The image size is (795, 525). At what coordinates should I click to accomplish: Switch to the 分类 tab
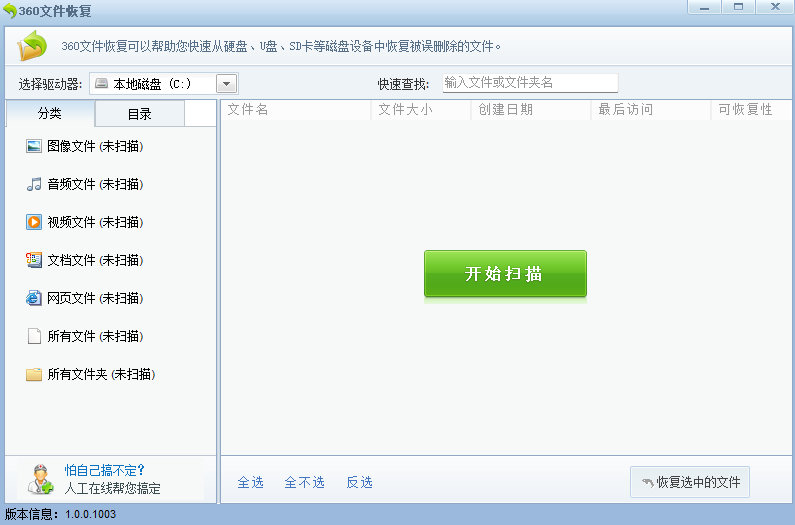coord(50,114)
